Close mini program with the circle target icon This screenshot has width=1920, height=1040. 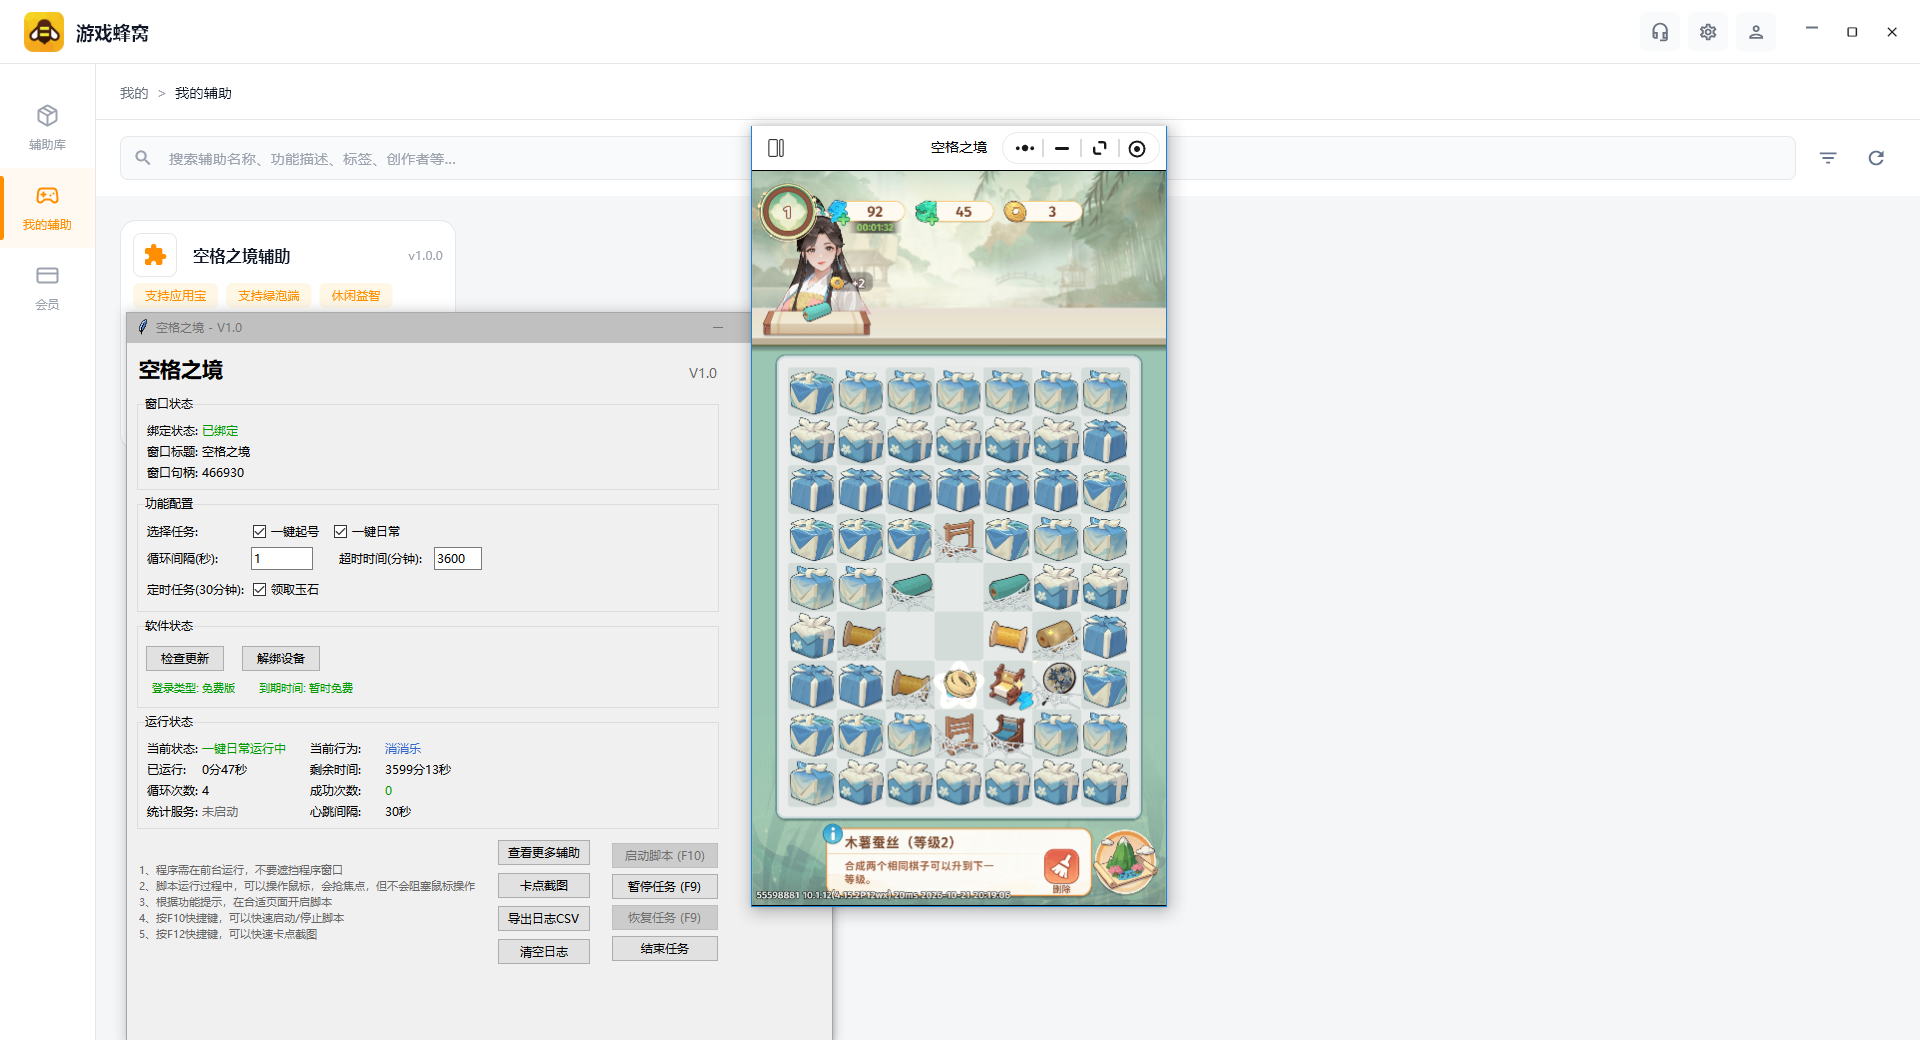(1137, 148)
